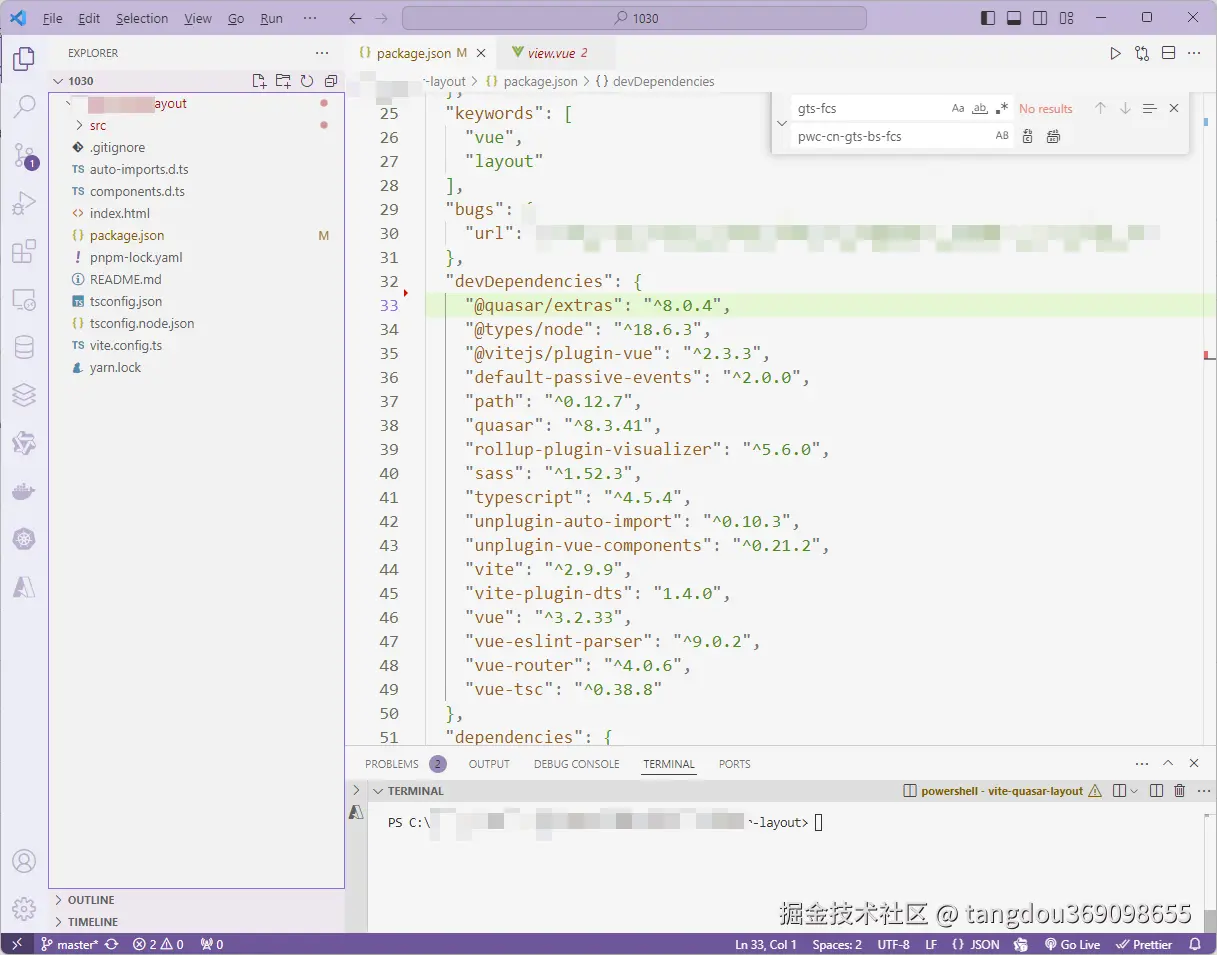
Task: Run the file using the play icon
Action: point(1116,54)
